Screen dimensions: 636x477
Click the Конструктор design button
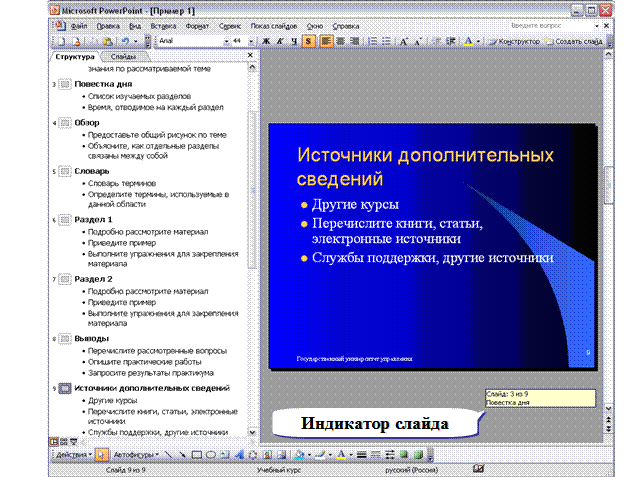tap(515, 41)
